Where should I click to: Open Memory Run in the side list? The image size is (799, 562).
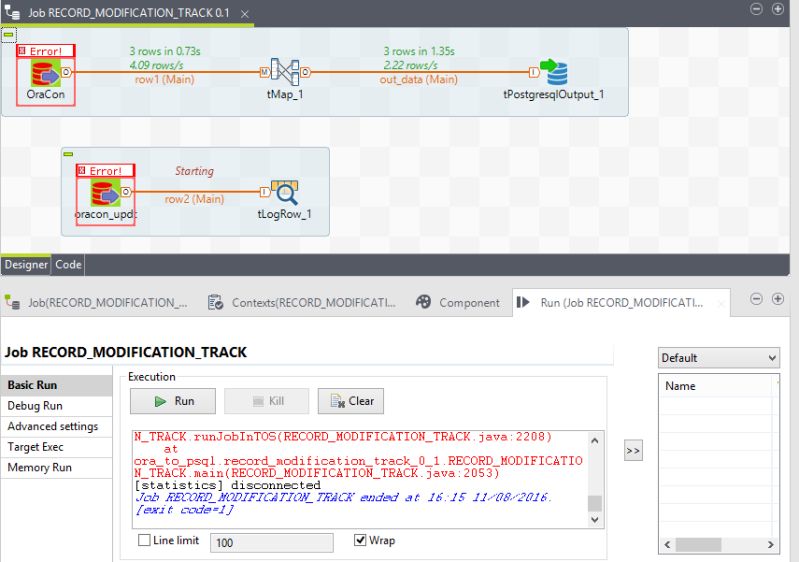point(56,468)
